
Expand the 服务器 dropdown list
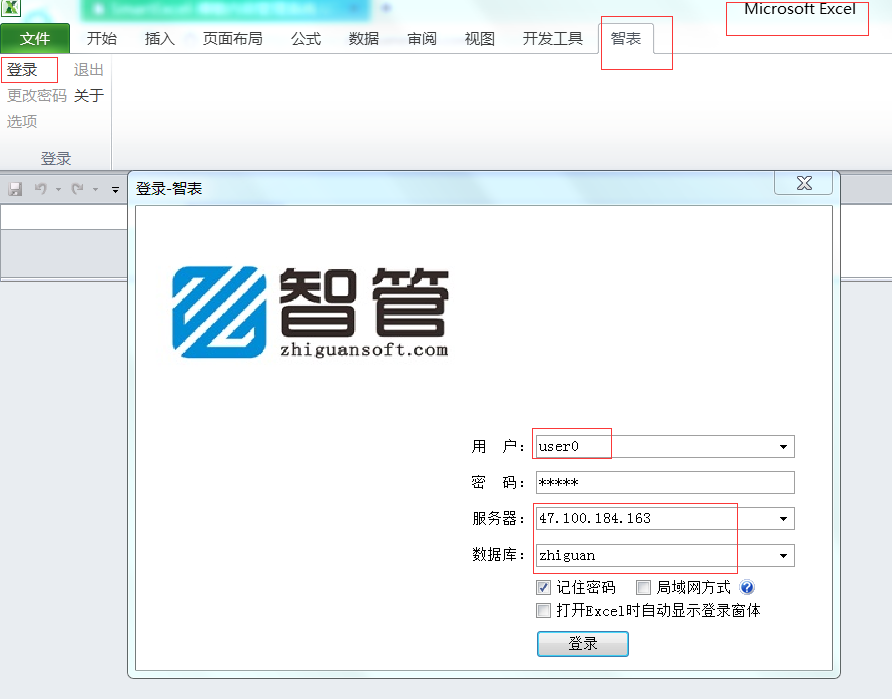[x=783, y=519]
